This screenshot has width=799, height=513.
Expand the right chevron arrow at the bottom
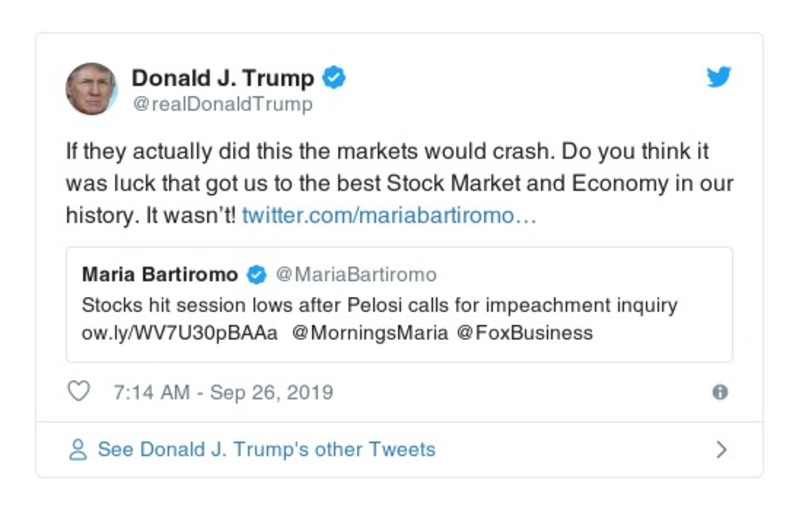[x=721, y=450]
